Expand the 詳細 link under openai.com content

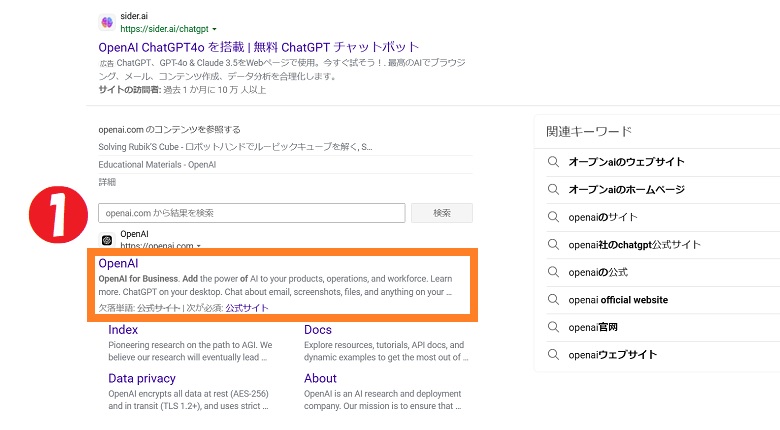(x=107, y=182)
